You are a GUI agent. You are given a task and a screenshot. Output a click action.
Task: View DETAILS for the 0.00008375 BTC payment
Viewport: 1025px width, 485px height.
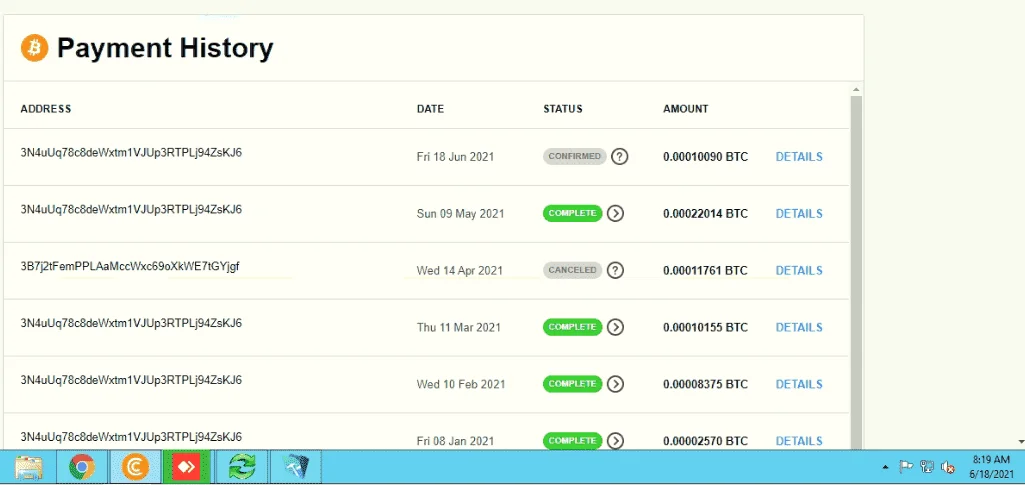pos(799,384)
